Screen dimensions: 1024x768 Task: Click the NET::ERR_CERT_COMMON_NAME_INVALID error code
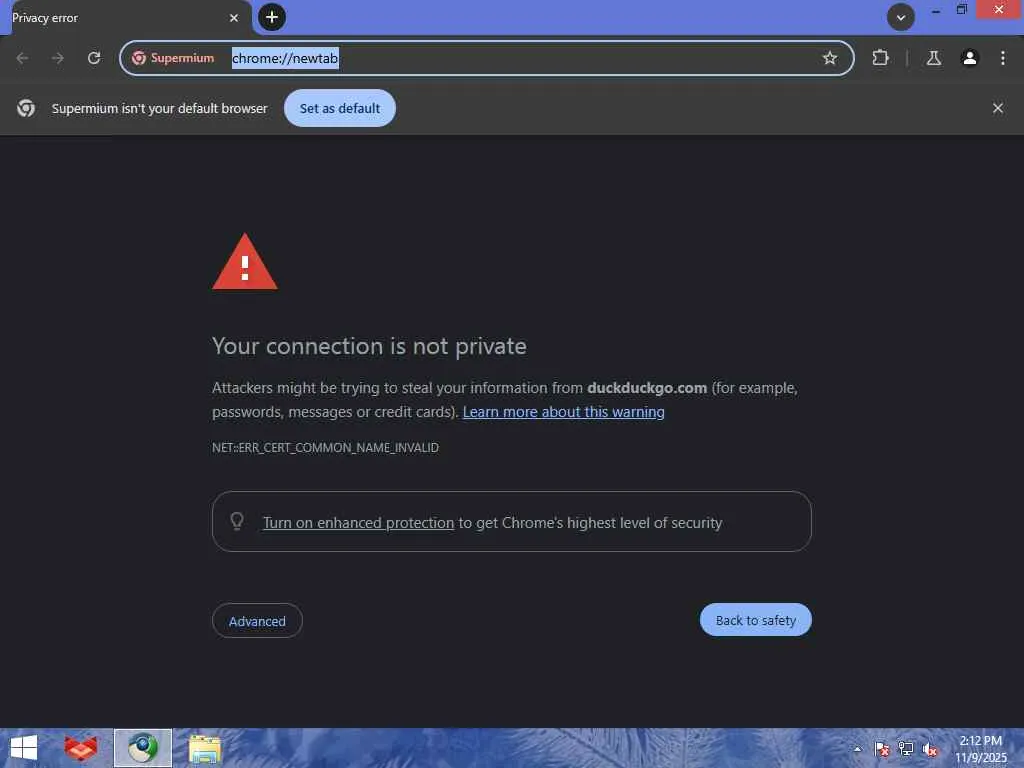point(325,448)
